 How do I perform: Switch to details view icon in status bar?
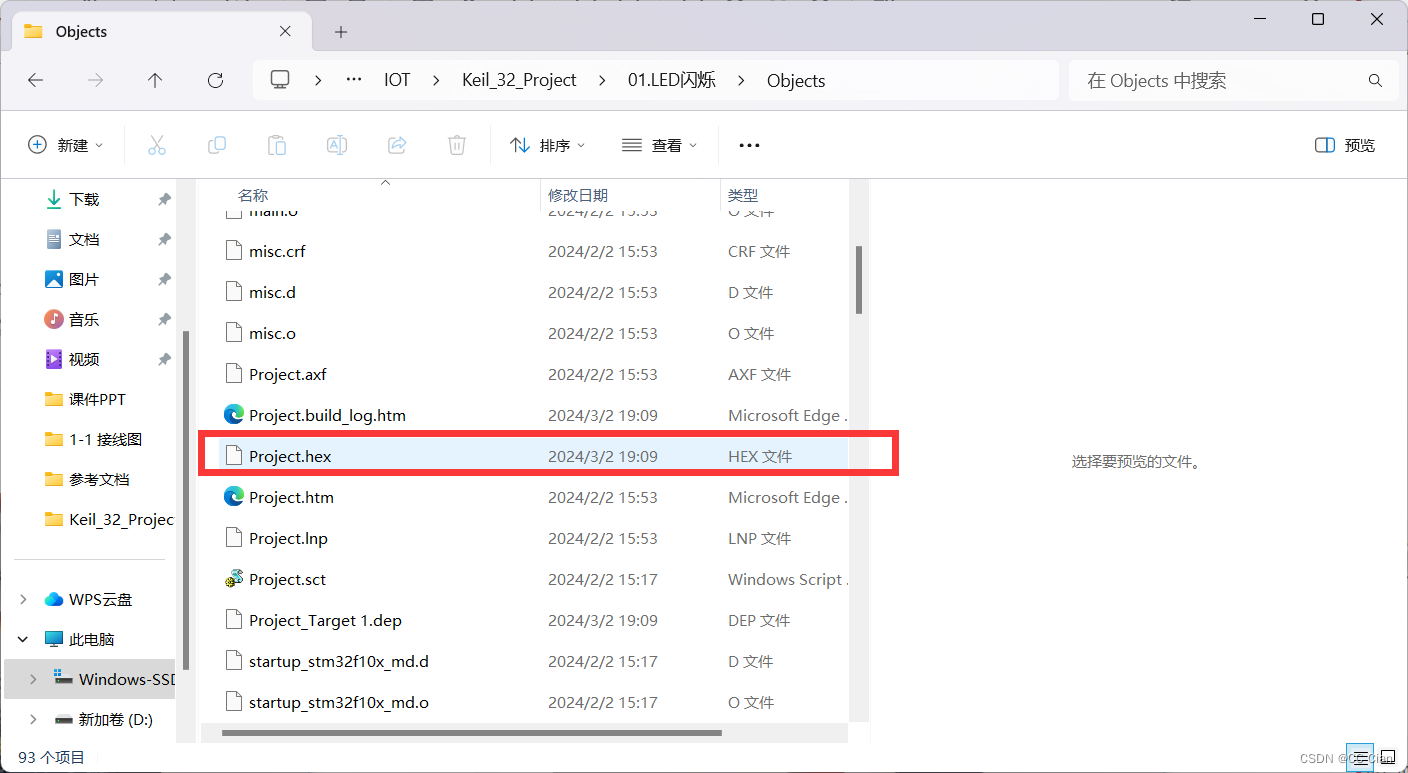click(1359, 757)
